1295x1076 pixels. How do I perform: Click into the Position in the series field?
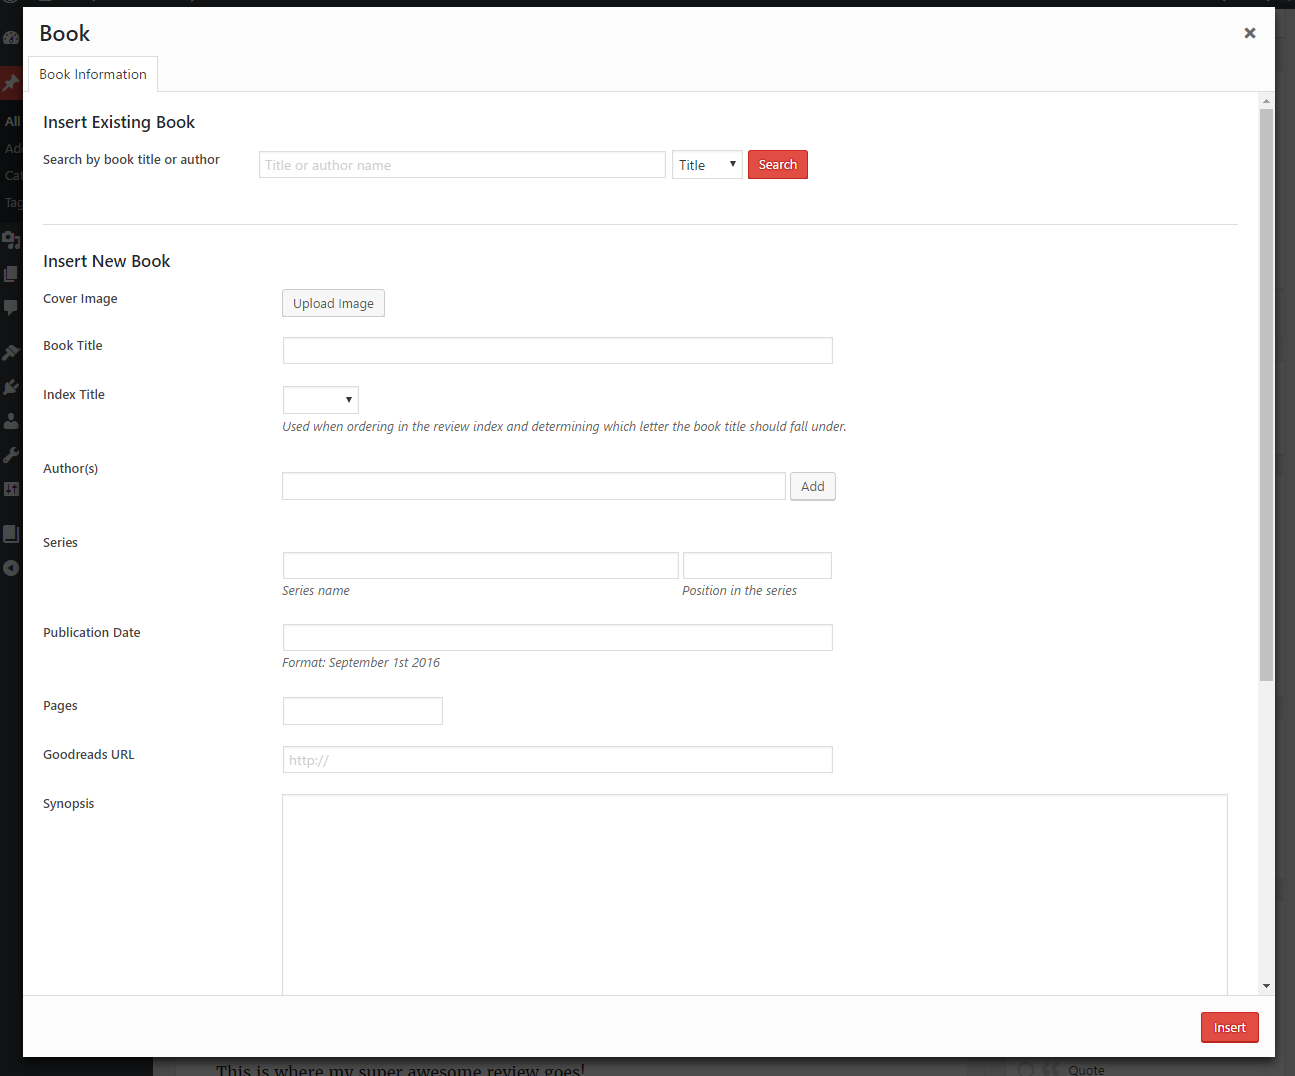pyautogui.click(x=757, y=566)
